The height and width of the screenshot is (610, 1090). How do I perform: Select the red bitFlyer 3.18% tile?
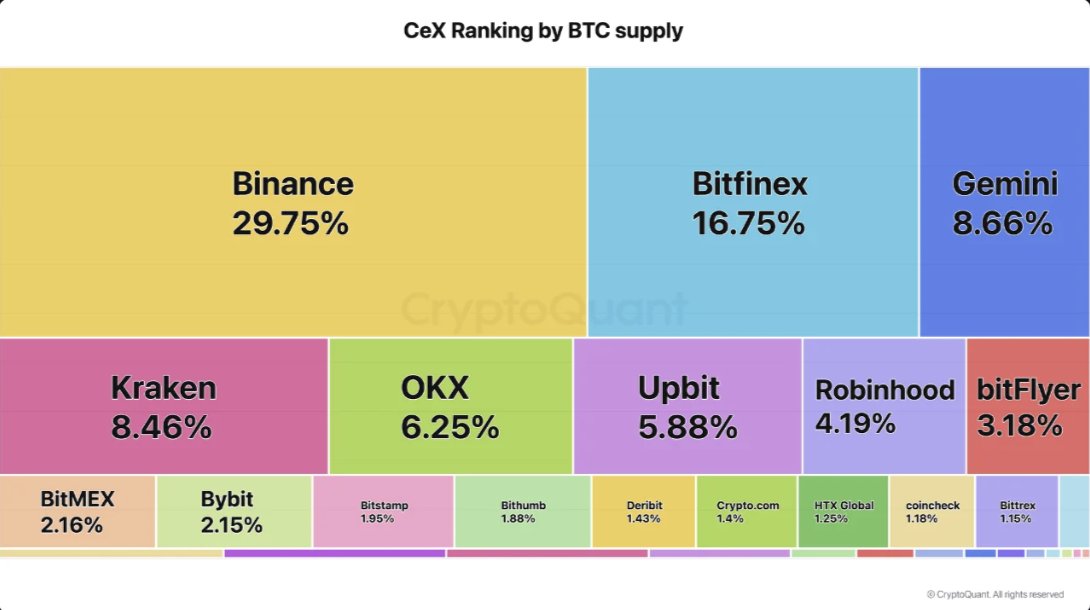click(x=1028, y=406)
